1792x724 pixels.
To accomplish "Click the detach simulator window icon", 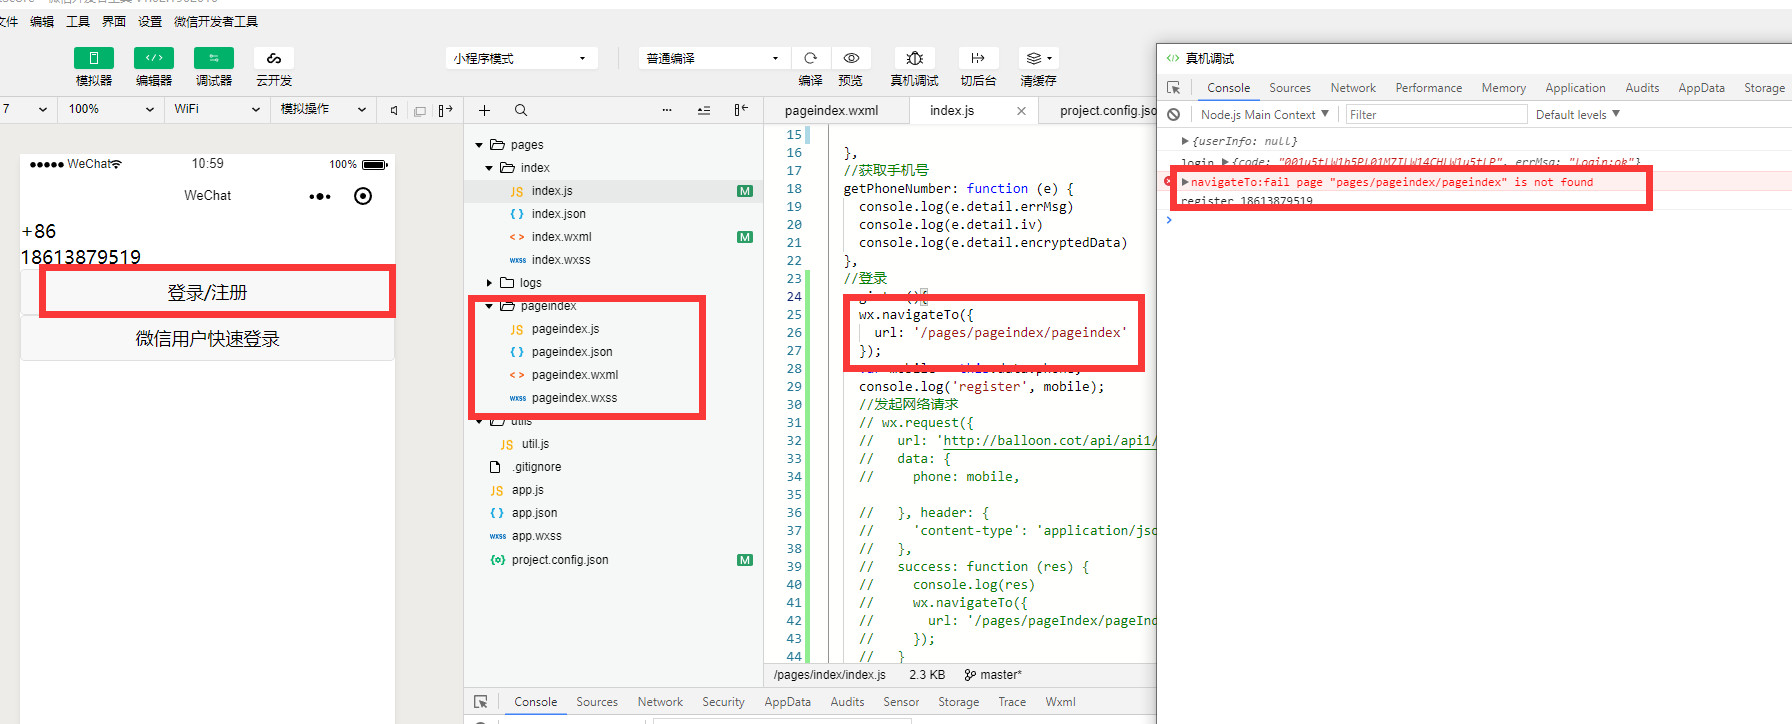I will point(420,110).
